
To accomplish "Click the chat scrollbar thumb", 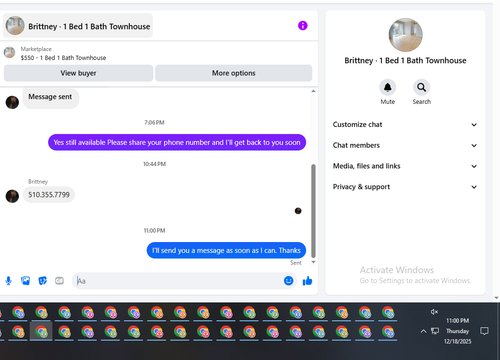I will [313, 211].
